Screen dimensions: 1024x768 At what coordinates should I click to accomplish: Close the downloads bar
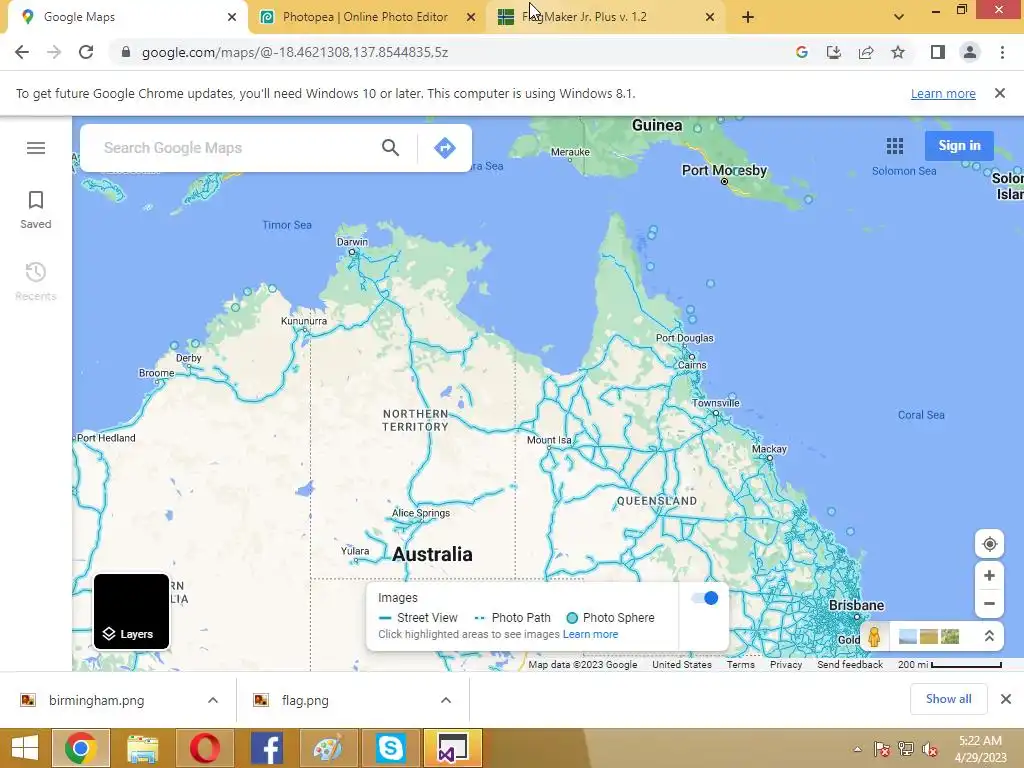pos(1006,699)
